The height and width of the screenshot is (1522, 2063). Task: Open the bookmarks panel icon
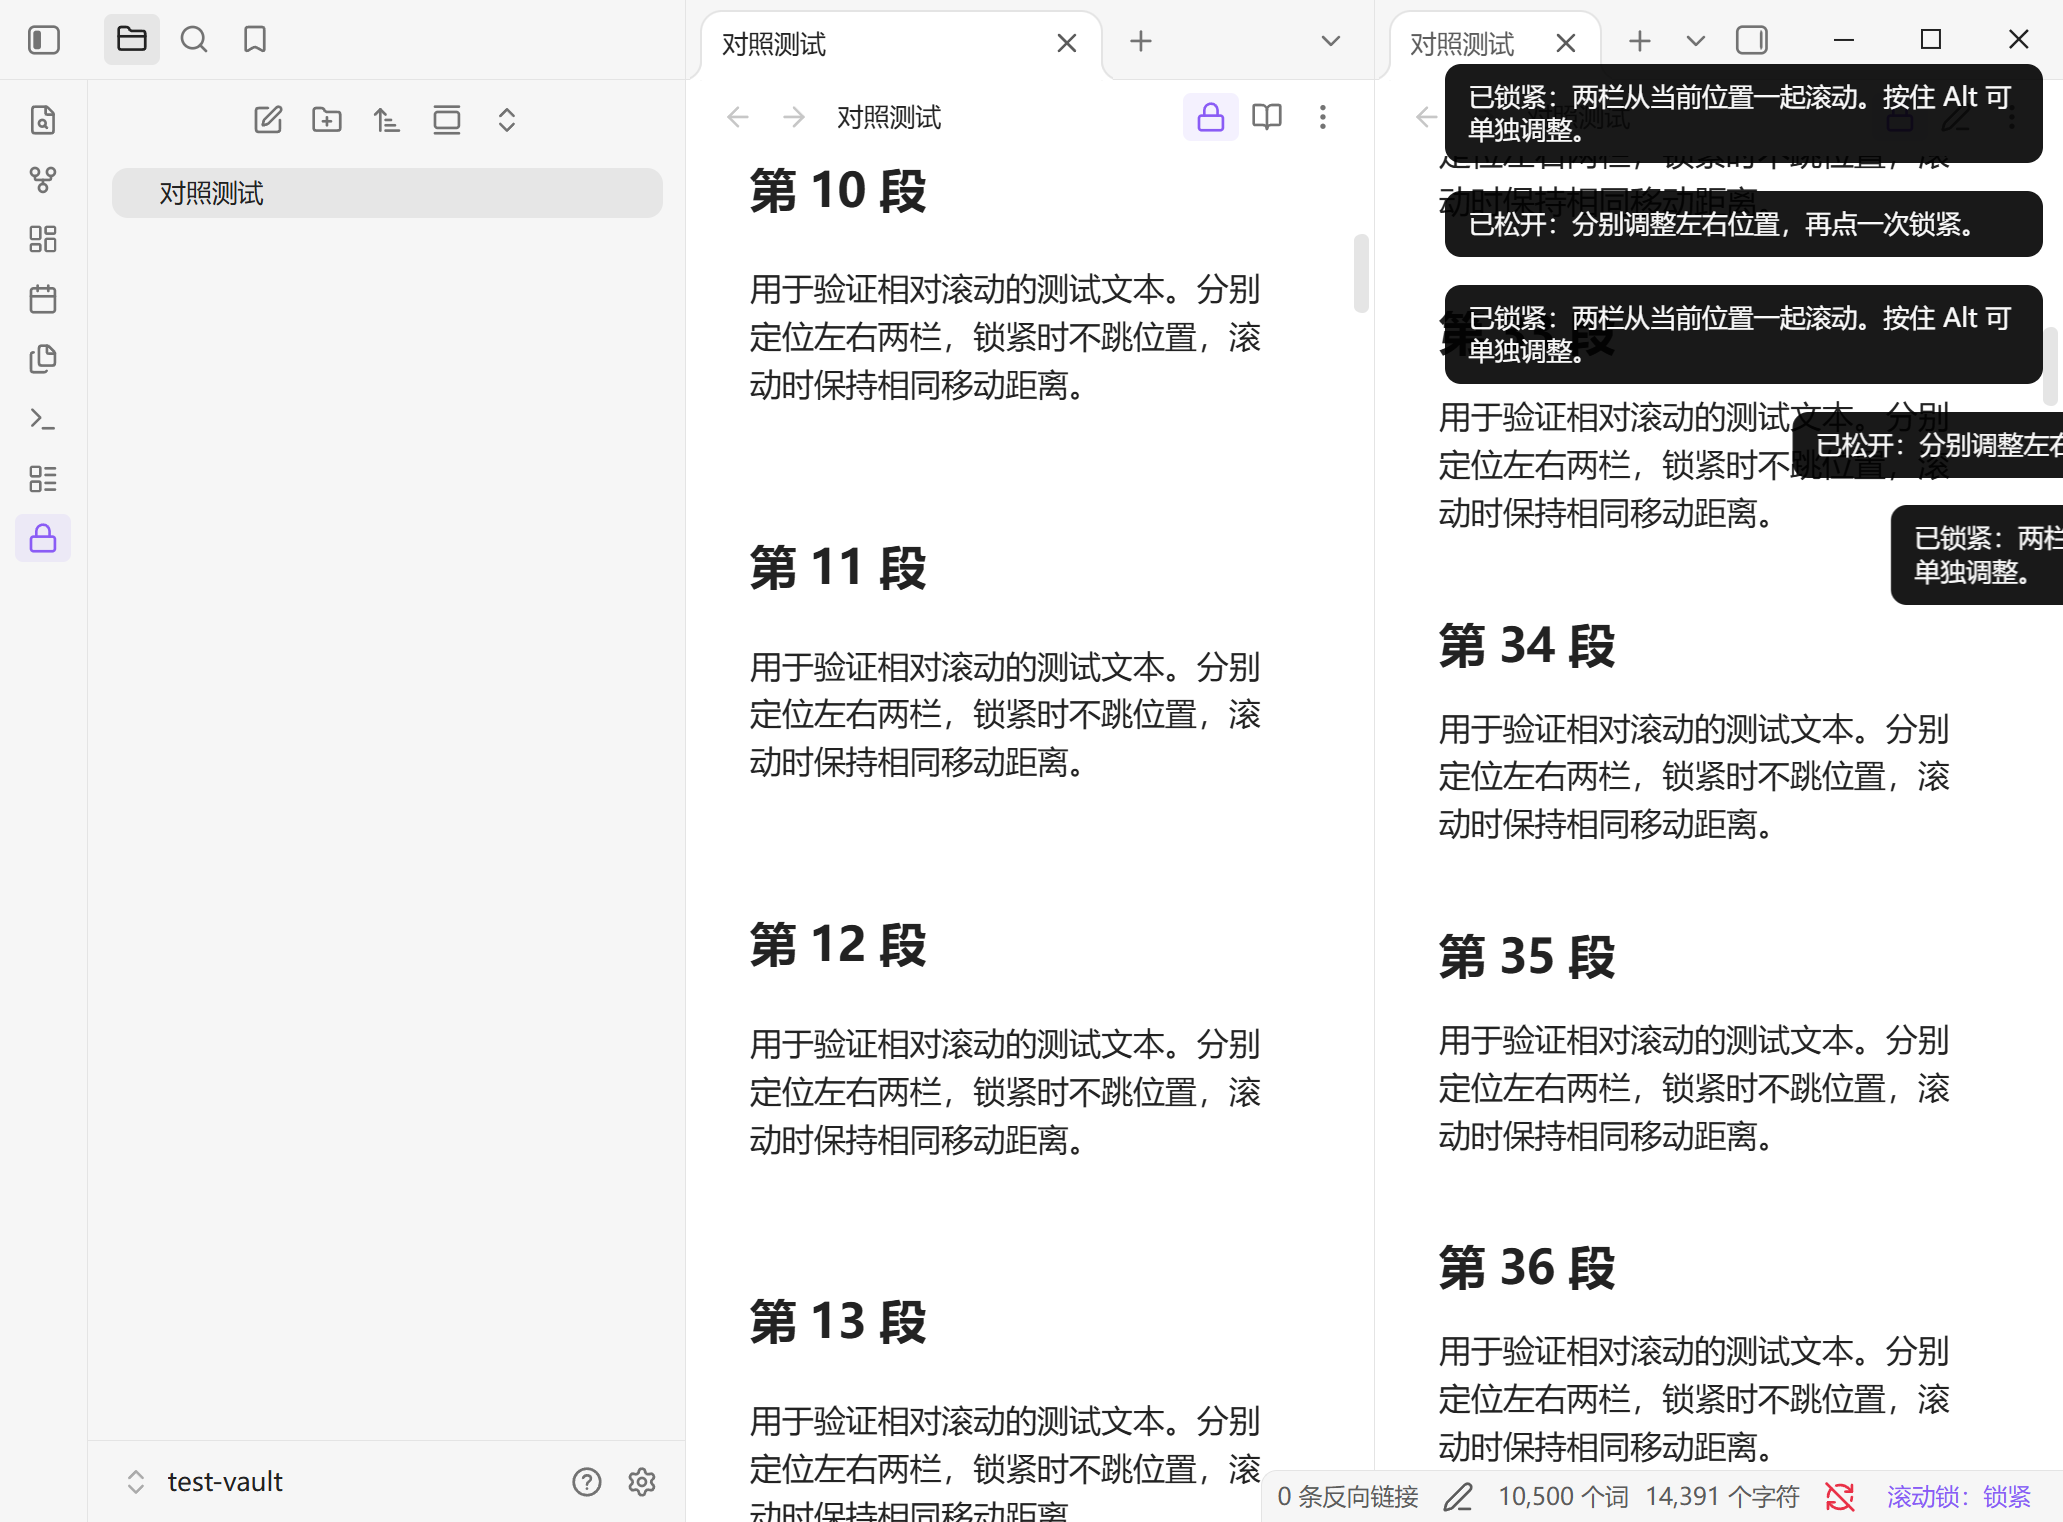click(x=255, y=40)
